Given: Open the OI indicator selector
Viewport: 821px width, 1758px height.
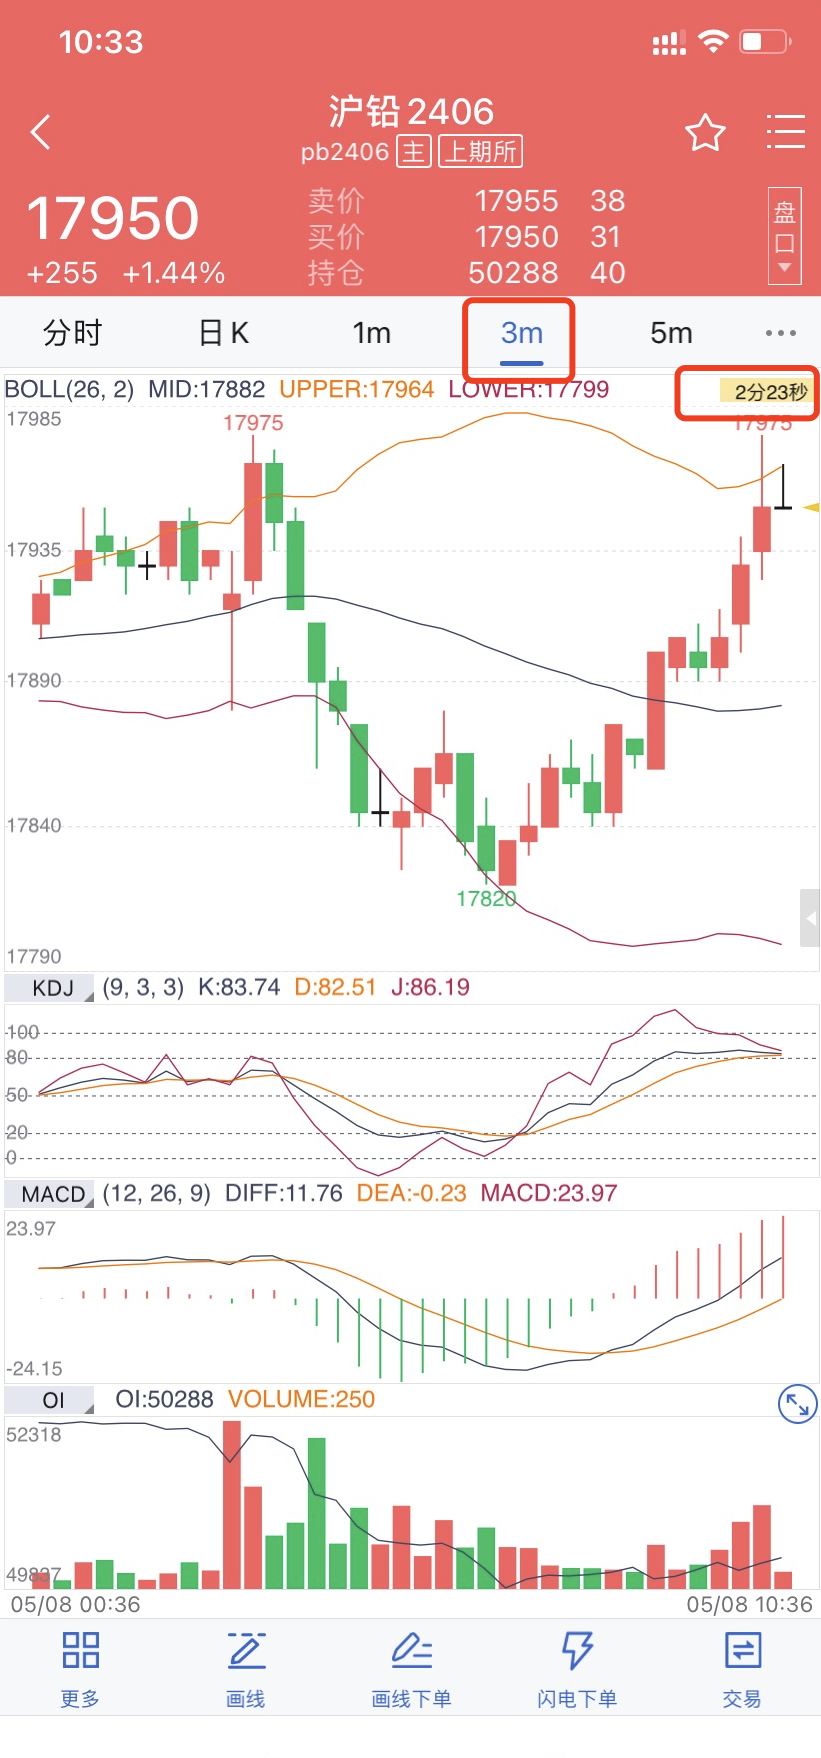Looking at the screenshot, I should click(x=51, y=1400).
